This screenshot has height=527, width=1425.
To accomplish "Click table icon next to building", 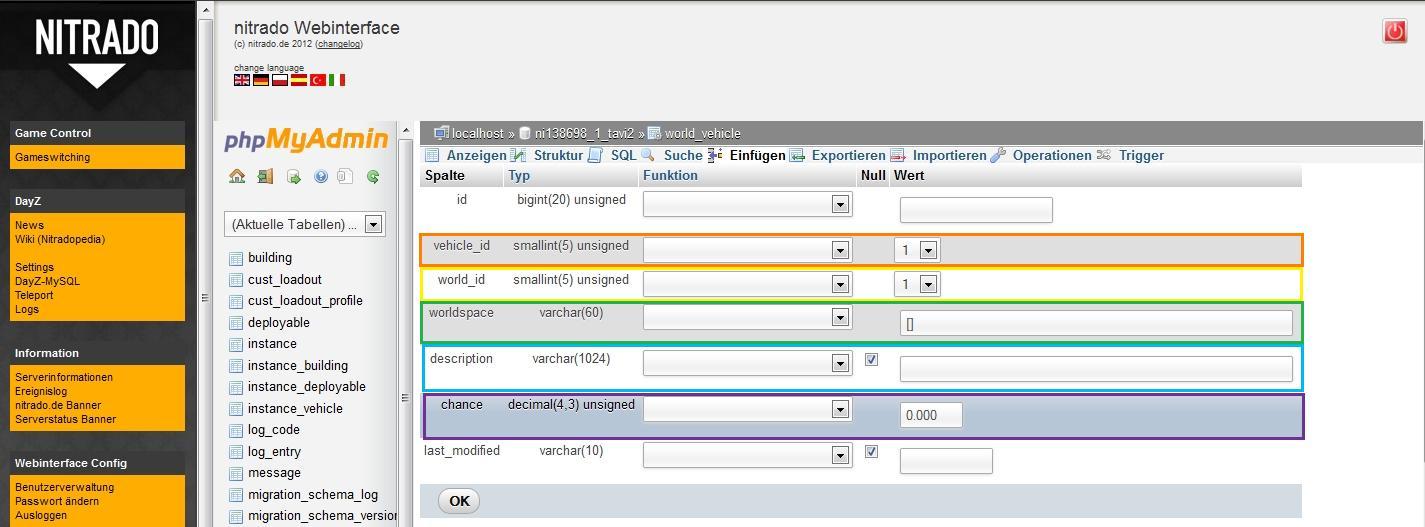I will (236, 258).
